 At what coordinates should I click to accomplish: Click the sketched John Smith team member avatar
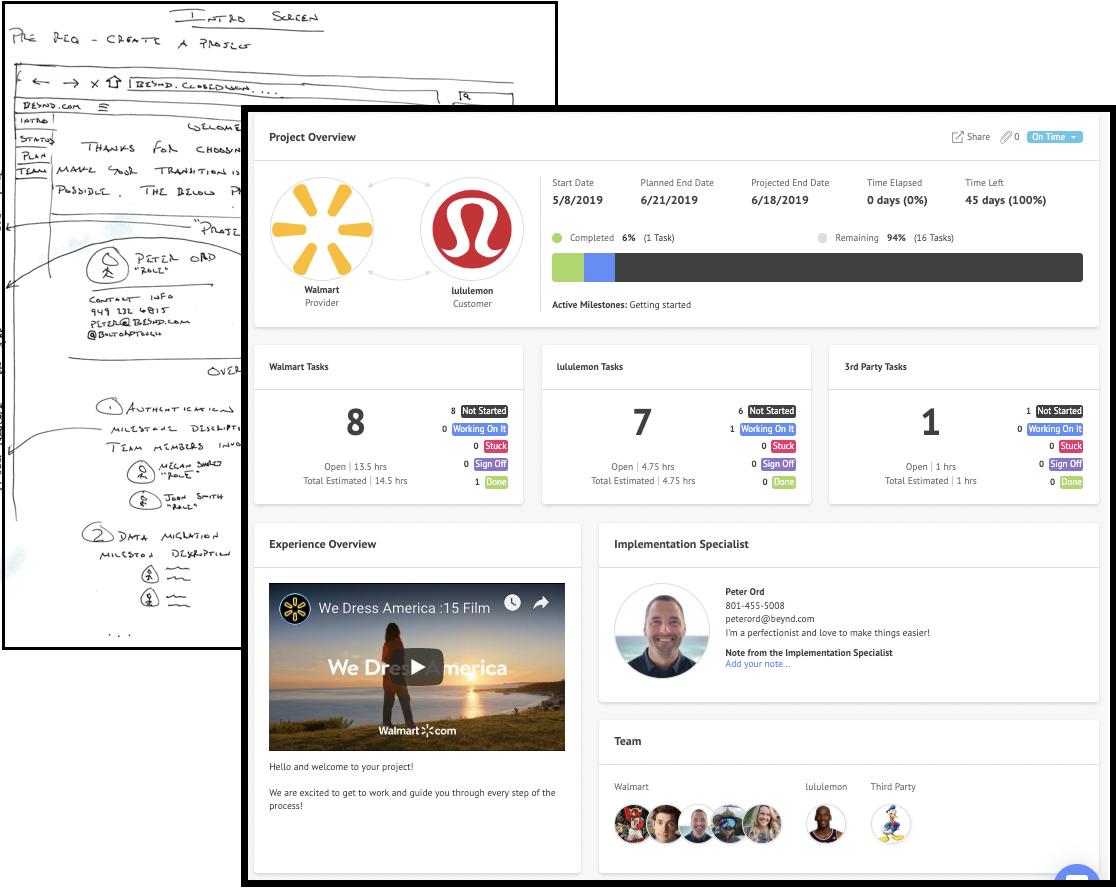(144, 501)
